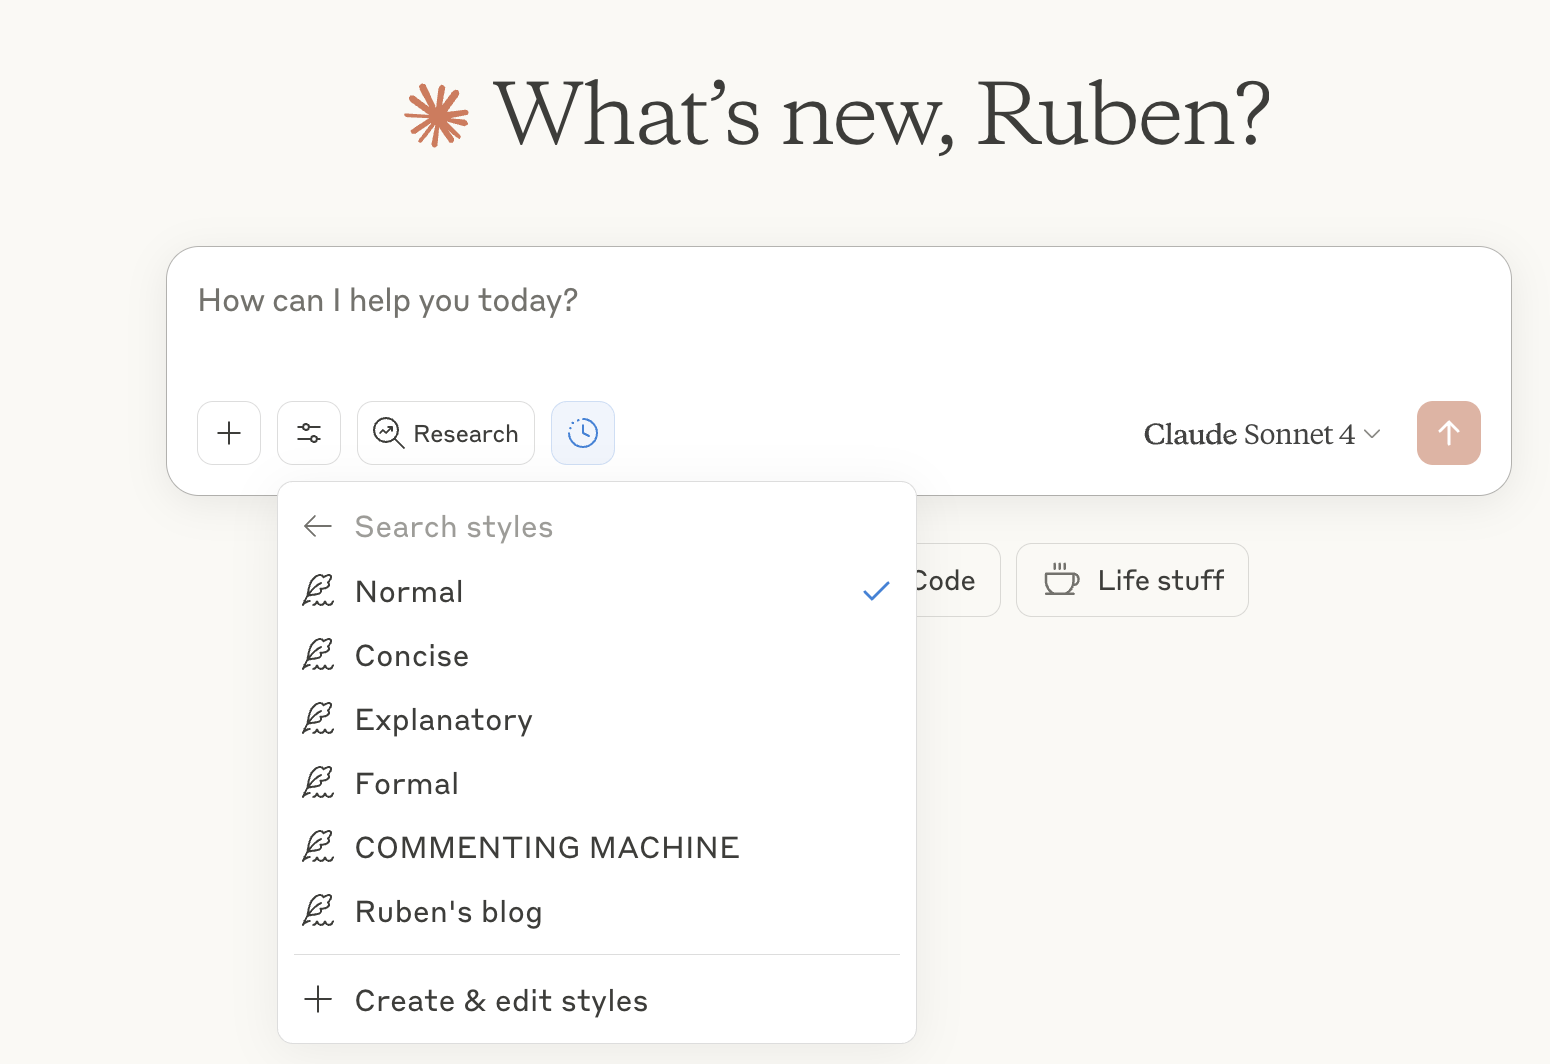This screenshot has height=1064, width=1550.
Task: Click the Code suggestion chip
Action: tap(957, 580)
